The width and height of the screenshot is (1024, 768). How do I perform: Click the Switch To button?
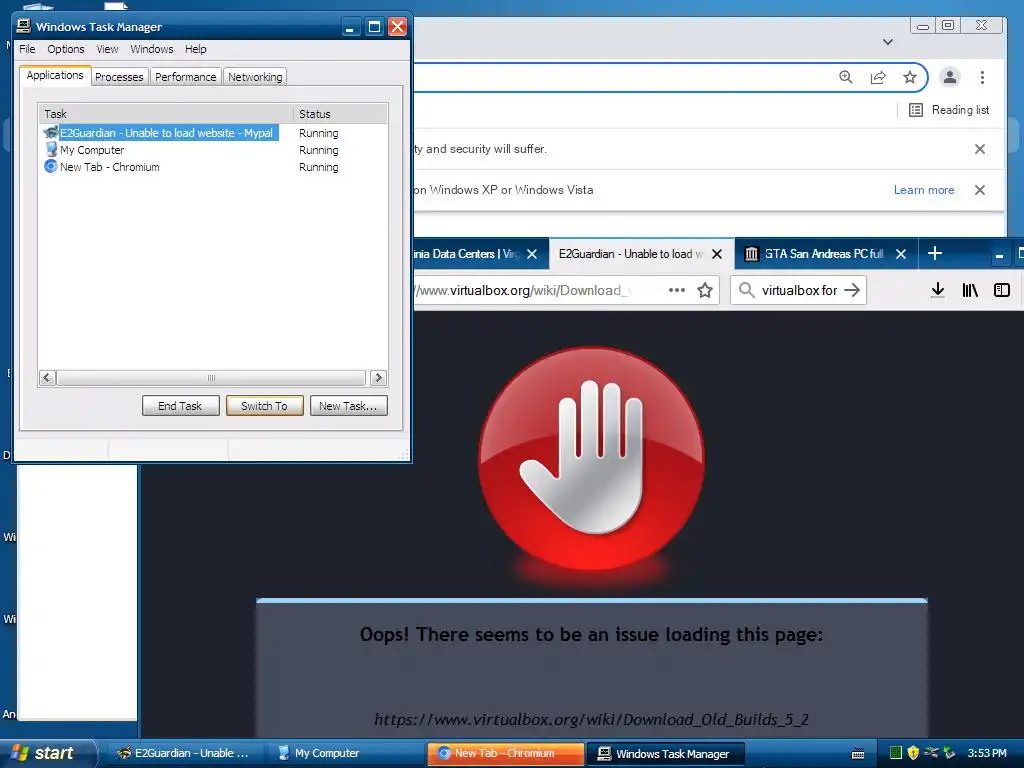[x=264, y=406]
